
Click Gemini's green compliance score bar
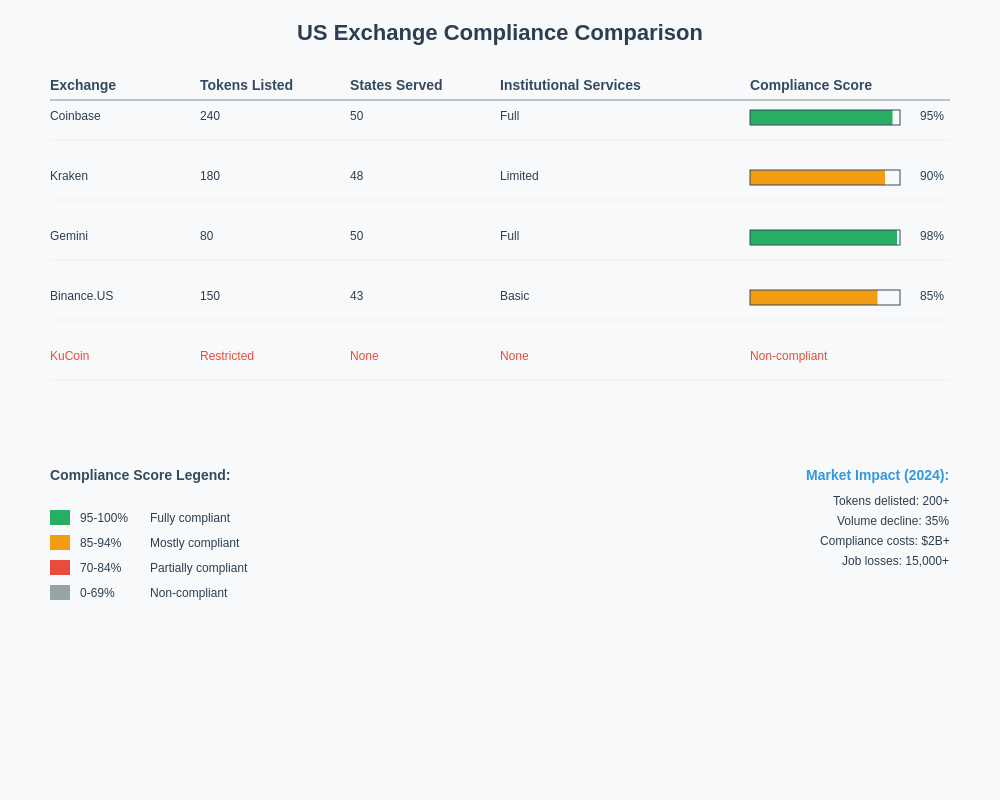824,238
